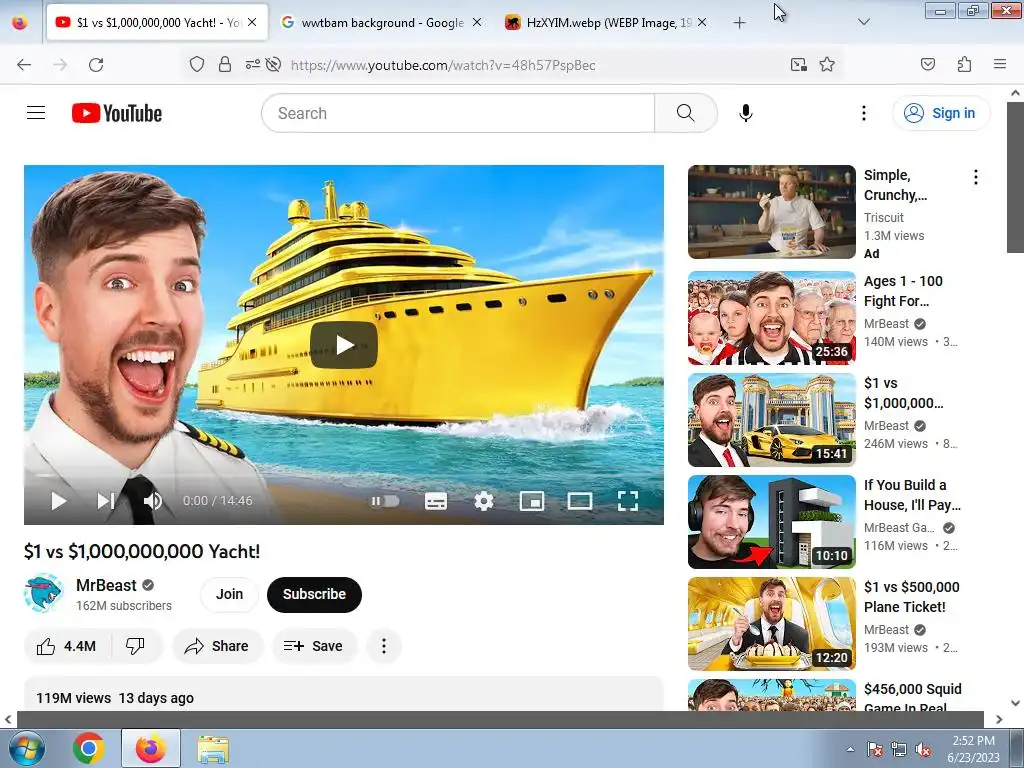Open Ages 1 - 100 Fight video
Screen dimensions: 1024x768
pyautogui.click(x=771, y=318)
